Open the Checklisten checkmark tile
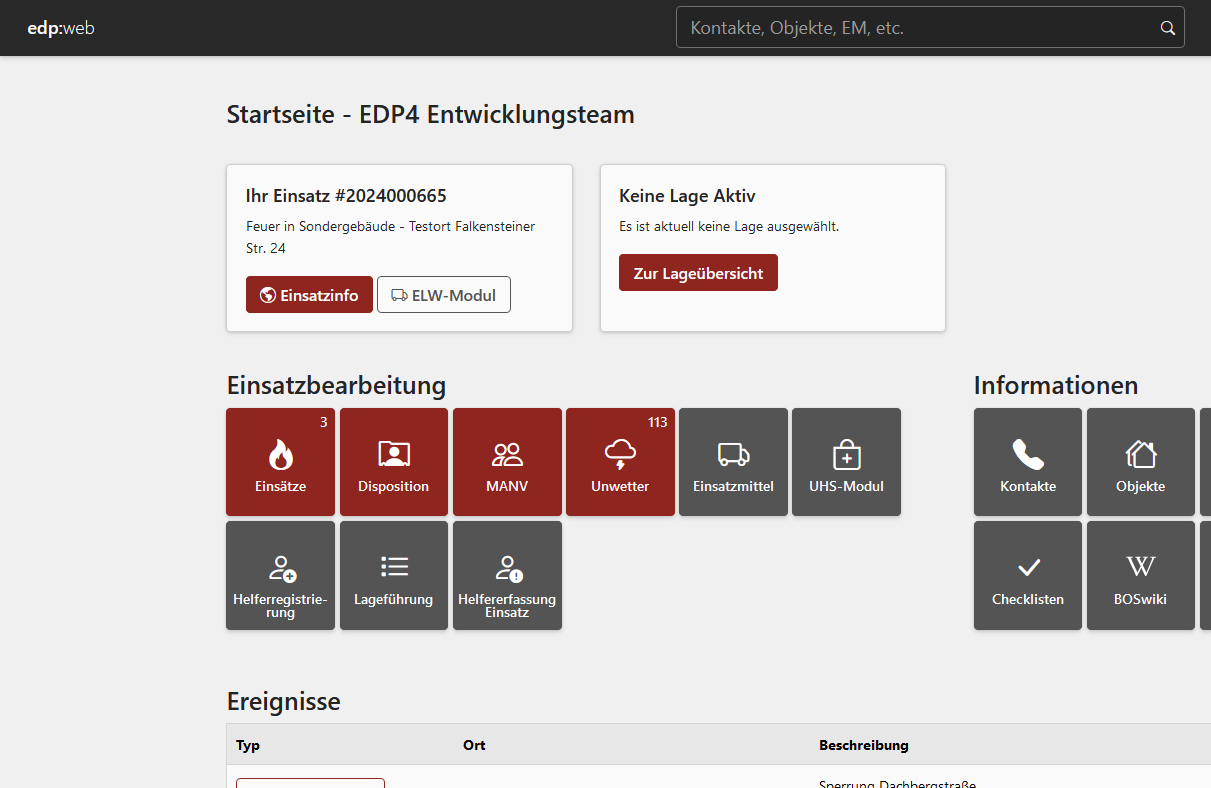Screen dimensions: 1211x788 (x=1028, y=575)
